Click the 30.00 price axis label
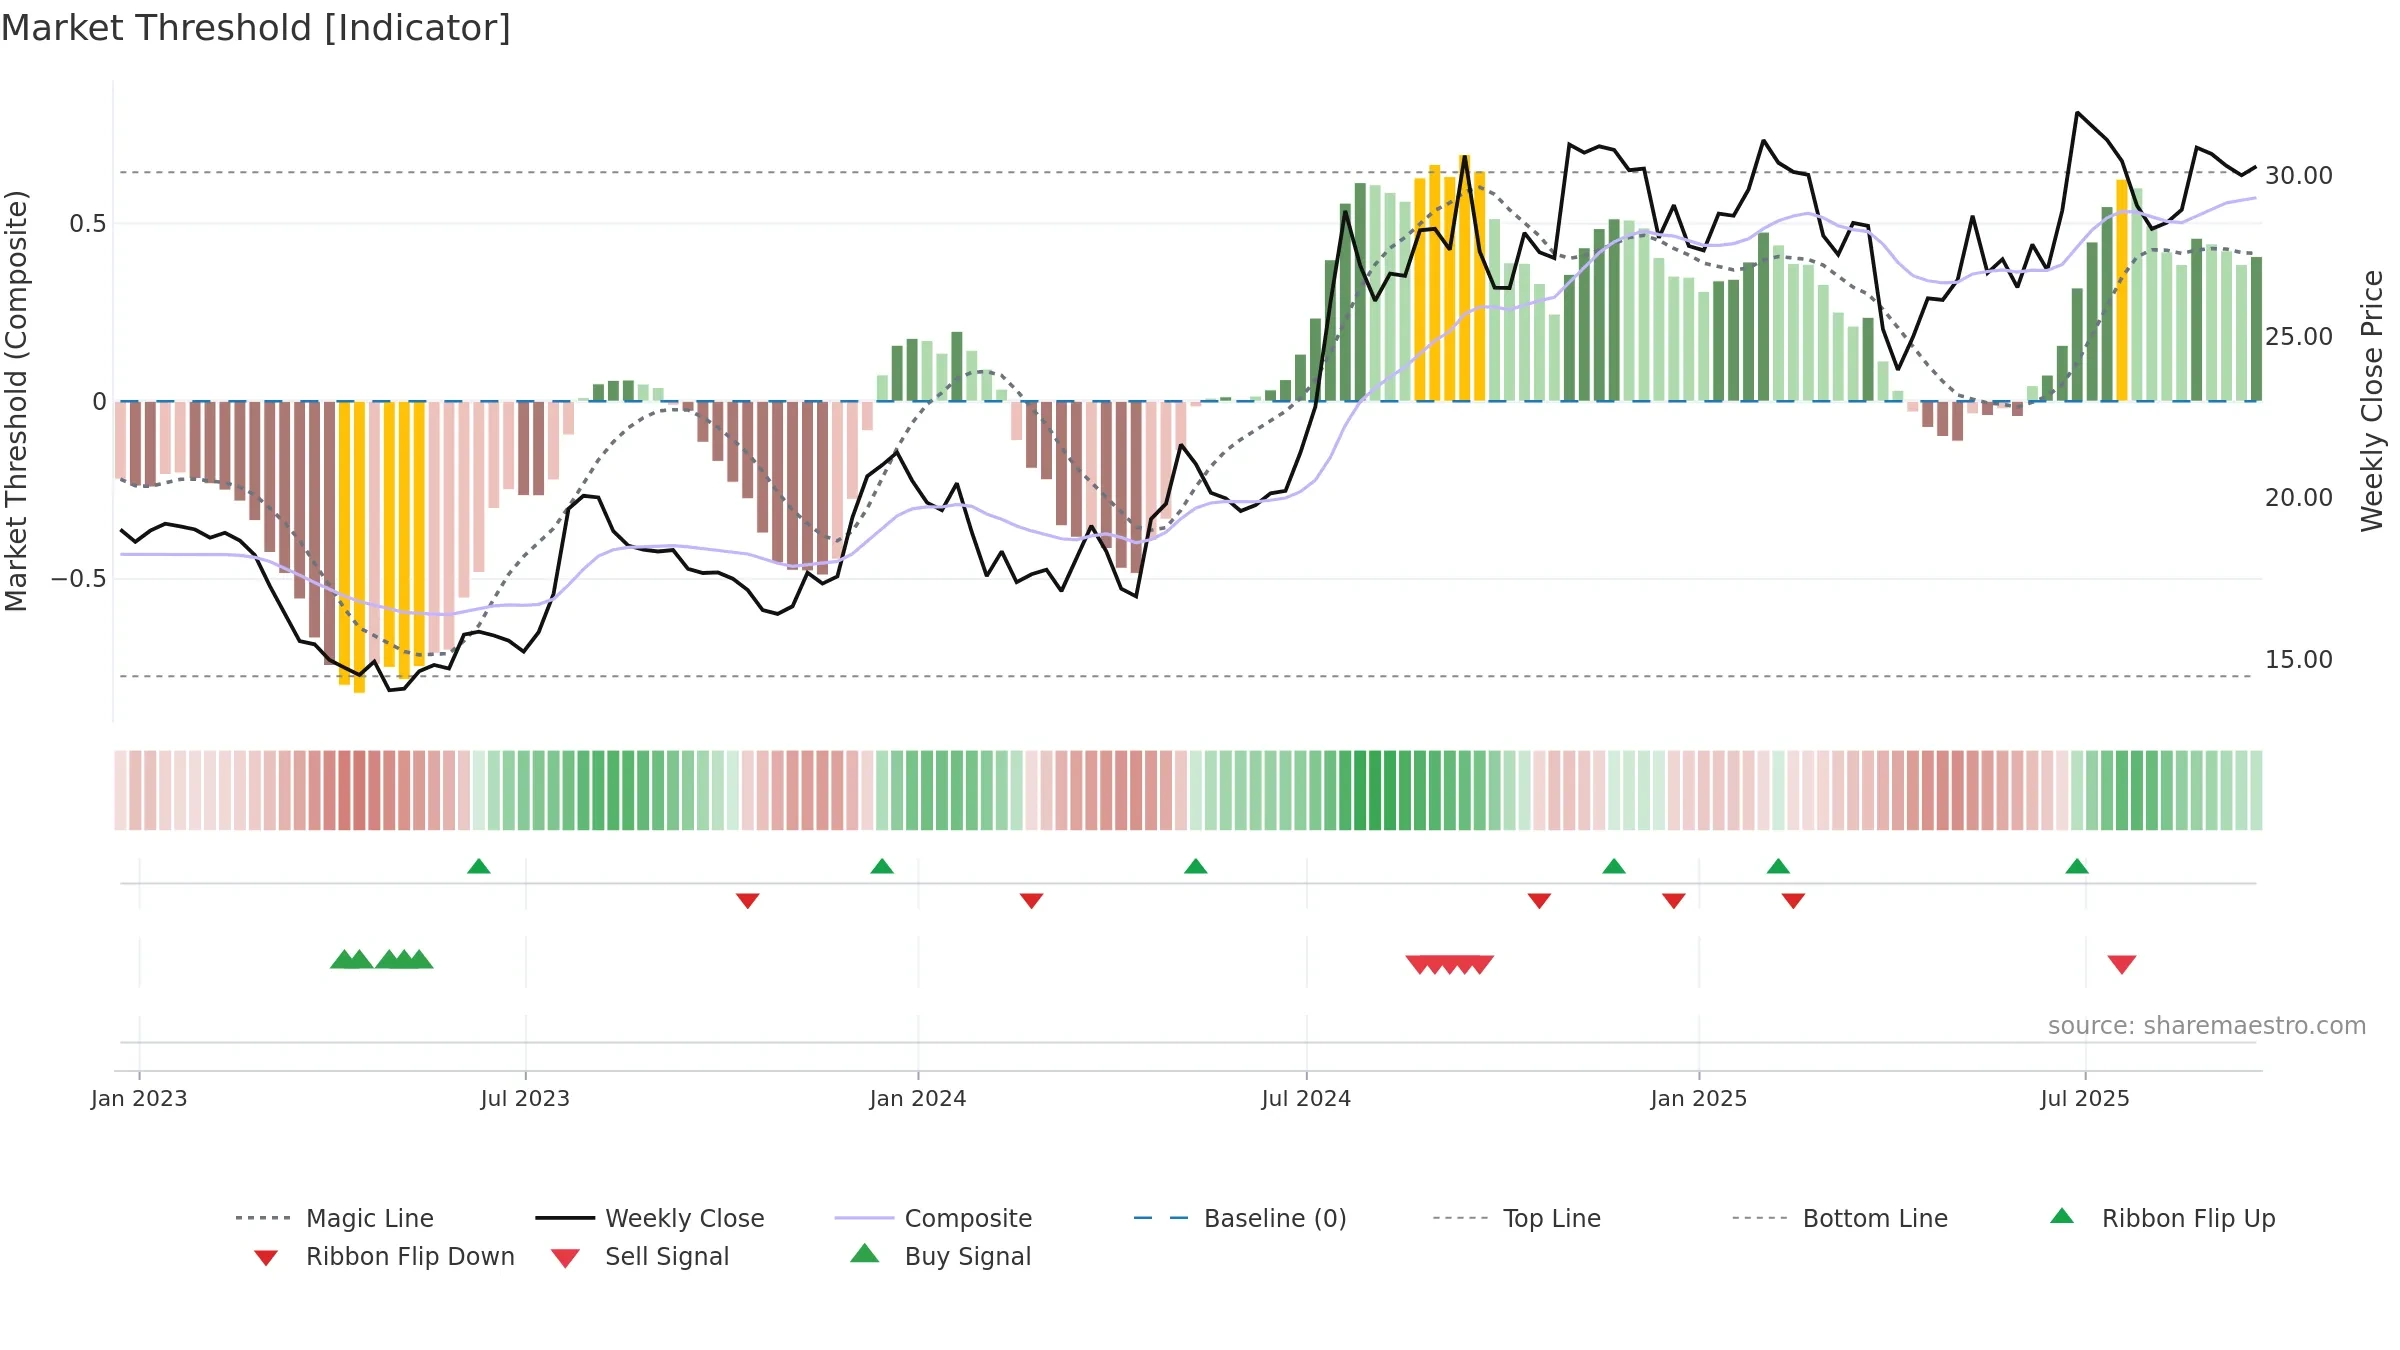Image resolution: width=2400 pixels, height=1350 pixels. pos(2299,175)
